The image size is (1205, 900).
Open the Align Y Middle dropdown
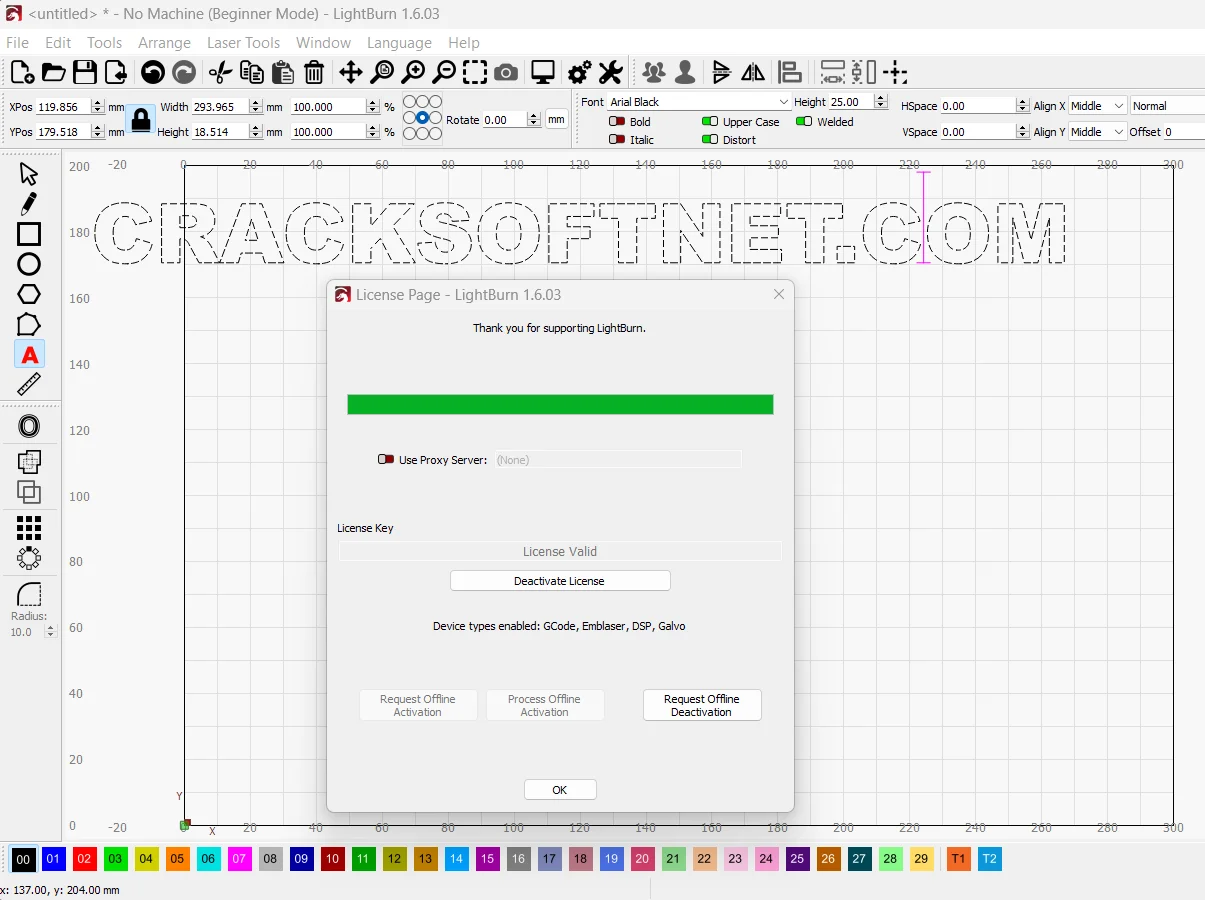[1097, 132]
